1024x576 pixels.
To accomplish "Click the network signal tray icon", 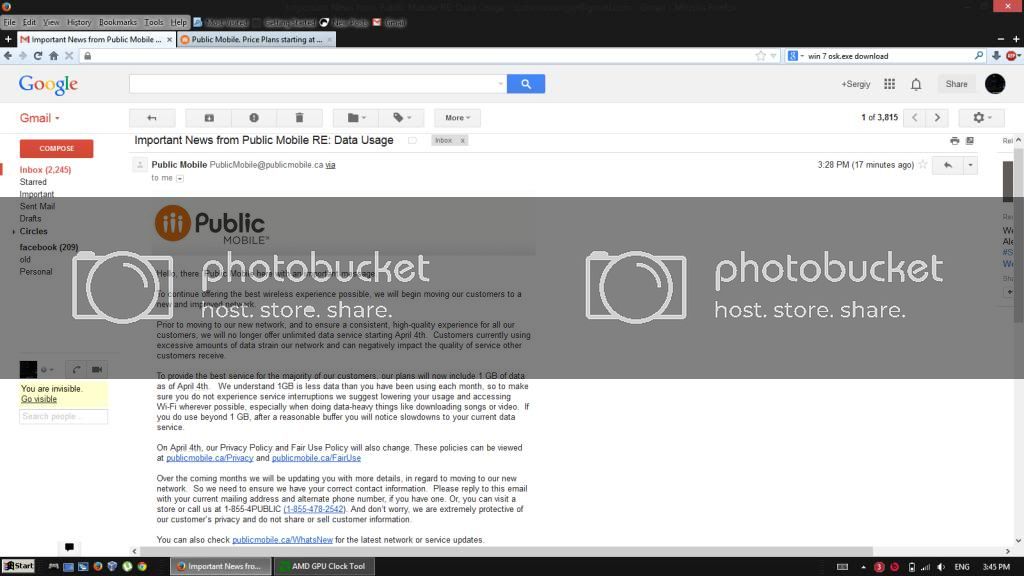I will [x=925, y=567].
